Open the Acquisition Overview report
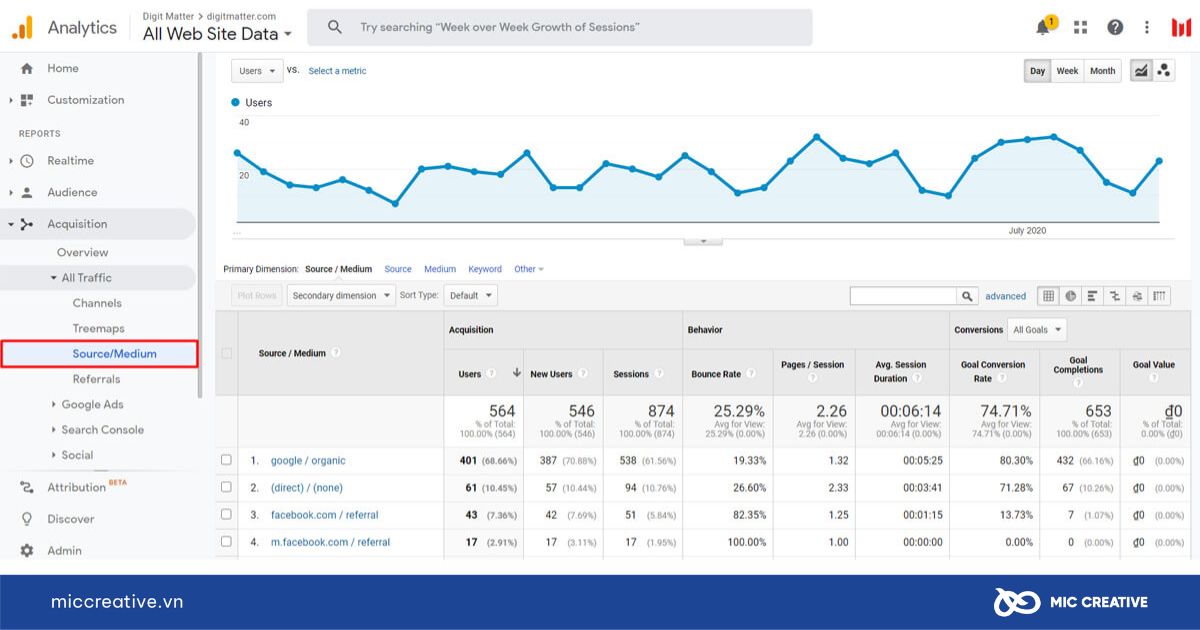This screenshot has width=1200, height=630. pos(82,252)
